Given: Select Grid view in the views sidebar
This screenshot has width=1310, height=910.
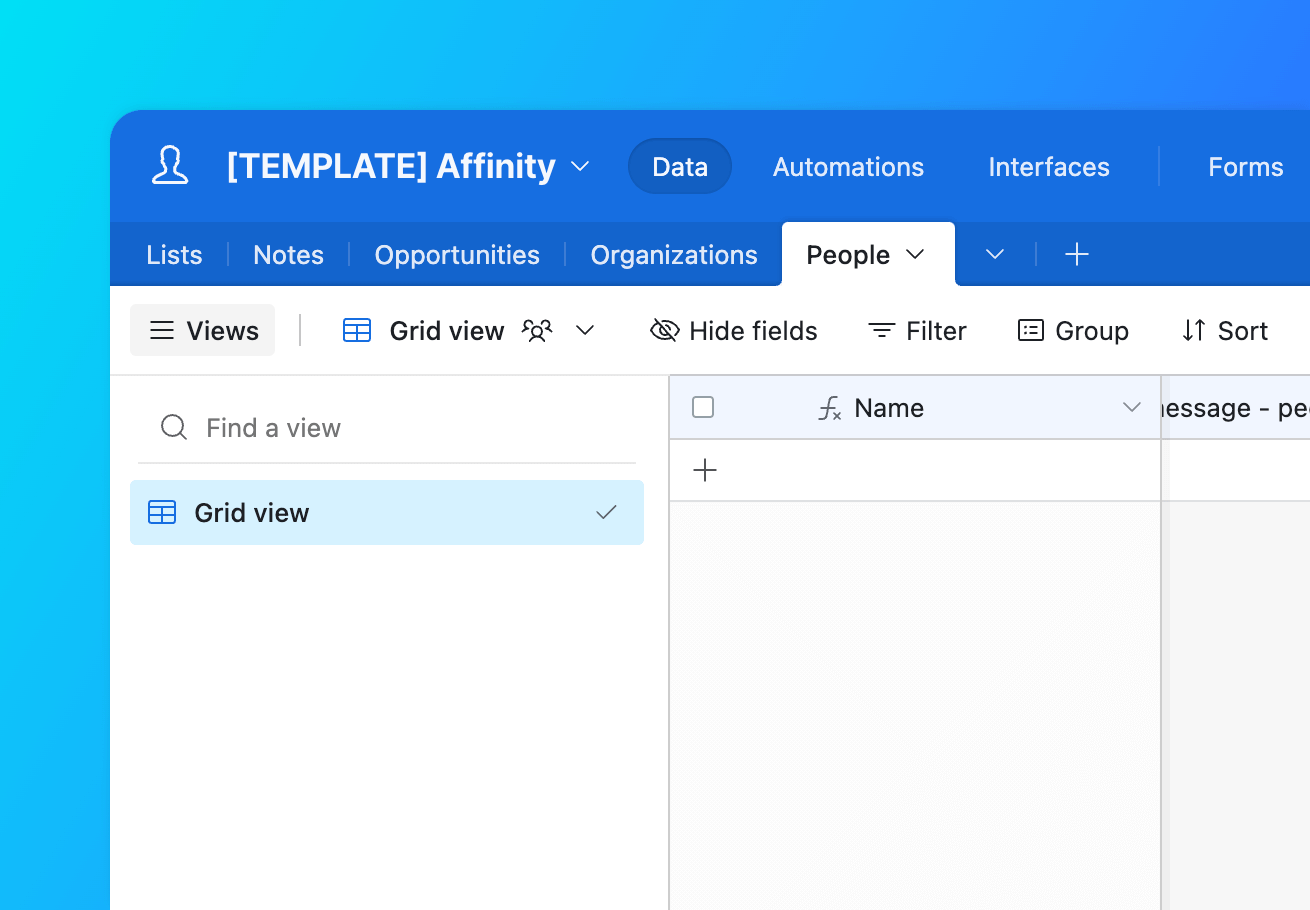Looking at the screenshot, I should click(387, 512).
